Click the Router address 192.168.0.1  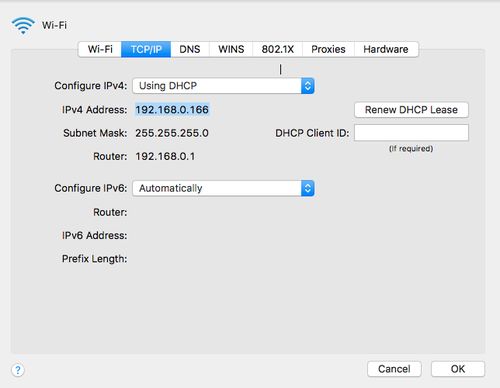coord(165,156)
